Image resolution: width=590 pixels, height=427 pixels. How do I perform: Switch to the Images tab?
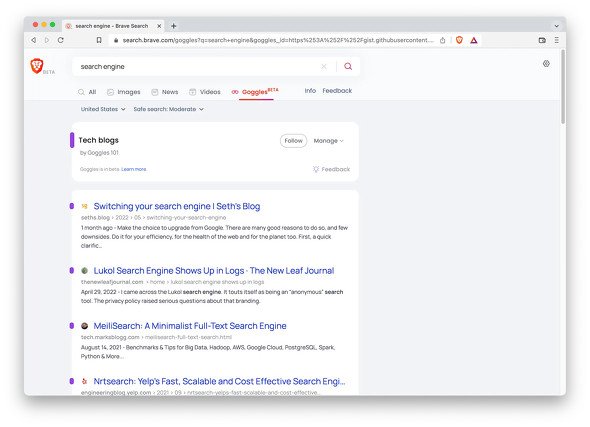click(x=124, y=92)
